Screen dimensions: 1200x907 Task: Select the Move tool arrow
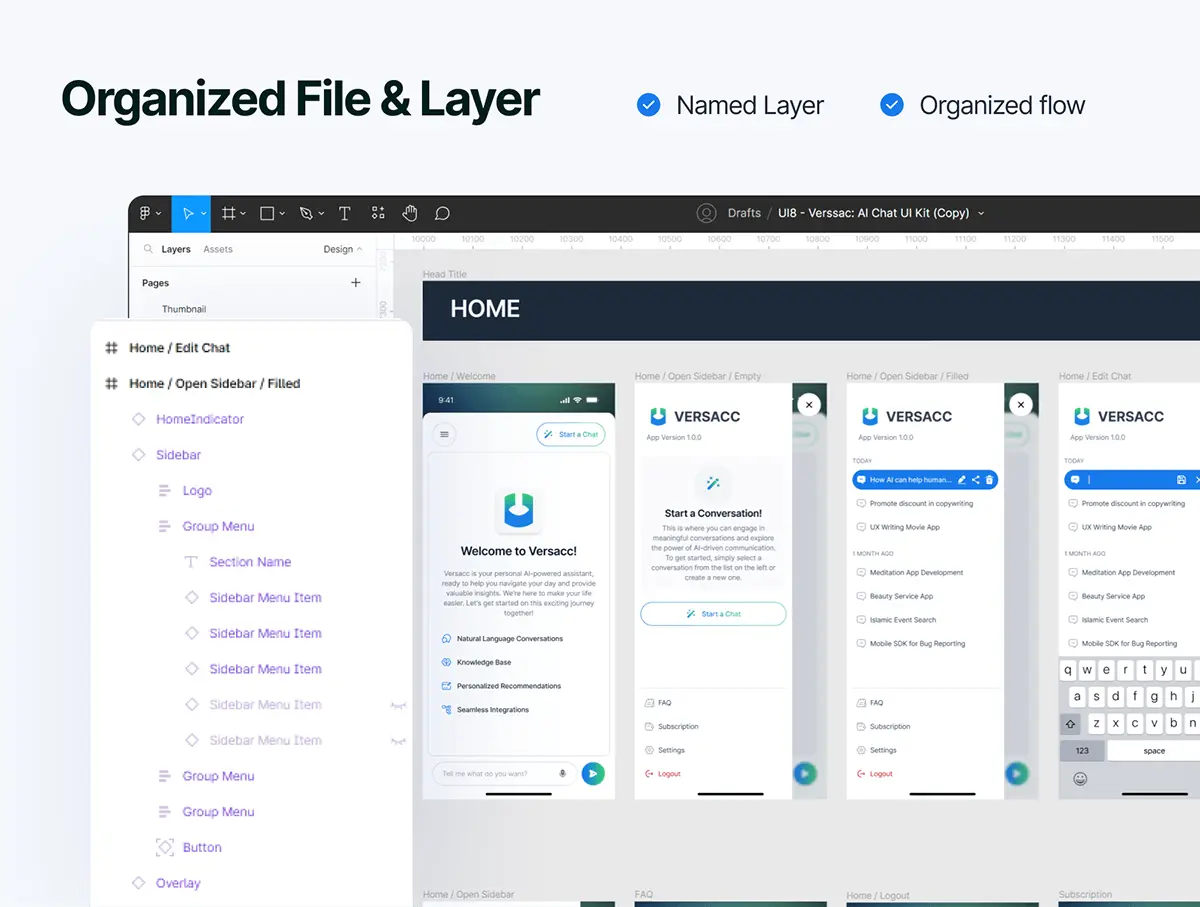[186, 213]
